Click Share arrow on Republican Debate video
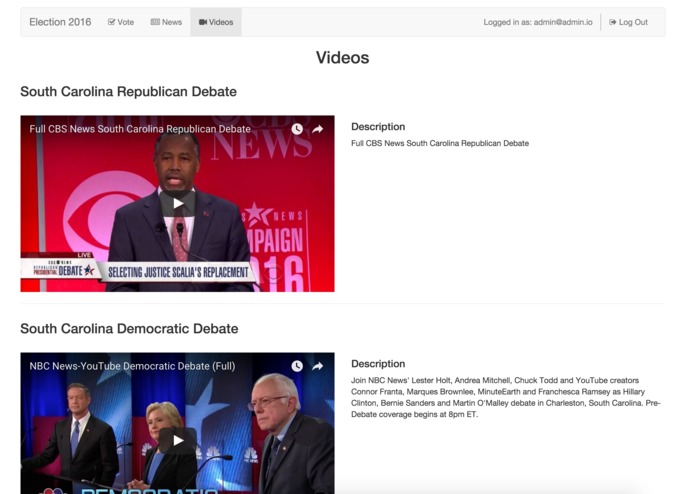695x494 pixels. coord(317,129)
